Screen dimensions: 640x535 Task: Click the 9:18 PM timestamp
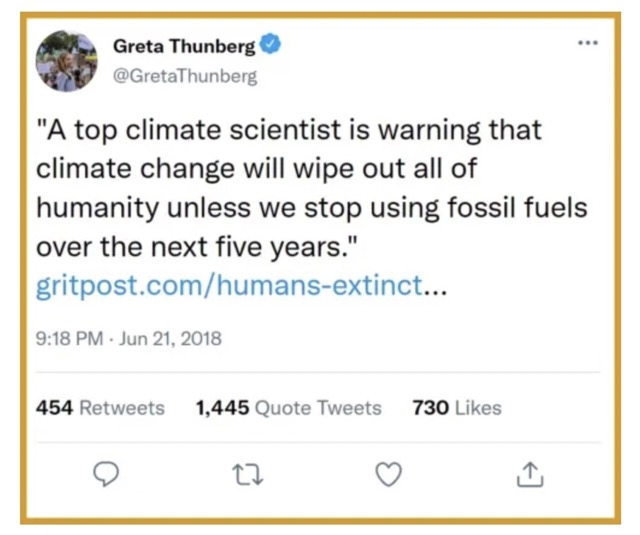[x=68, y=338]
